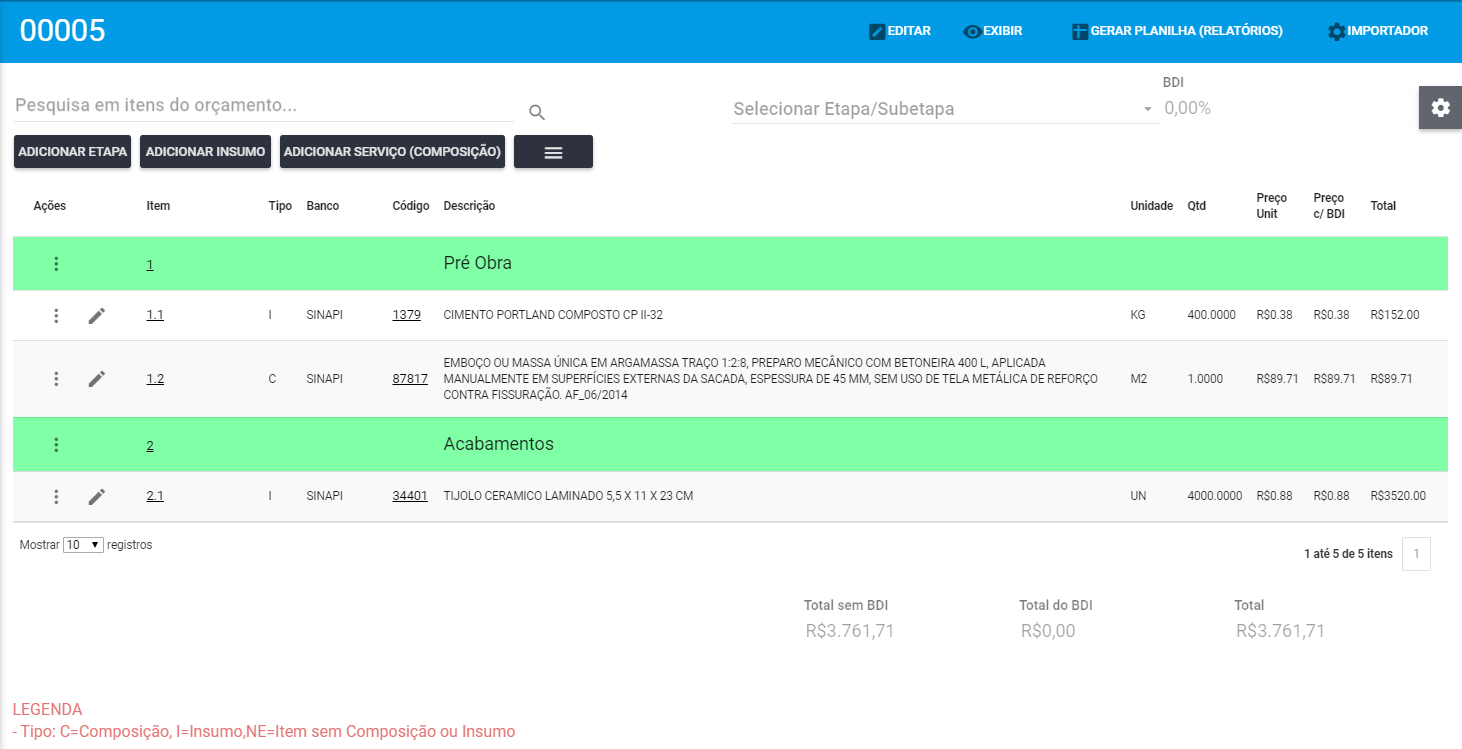Image resolution: width=1462 pixels, height=749 pixels.
Task: Open EXIBIR in top bar
Action: click(x=992, y=31)
